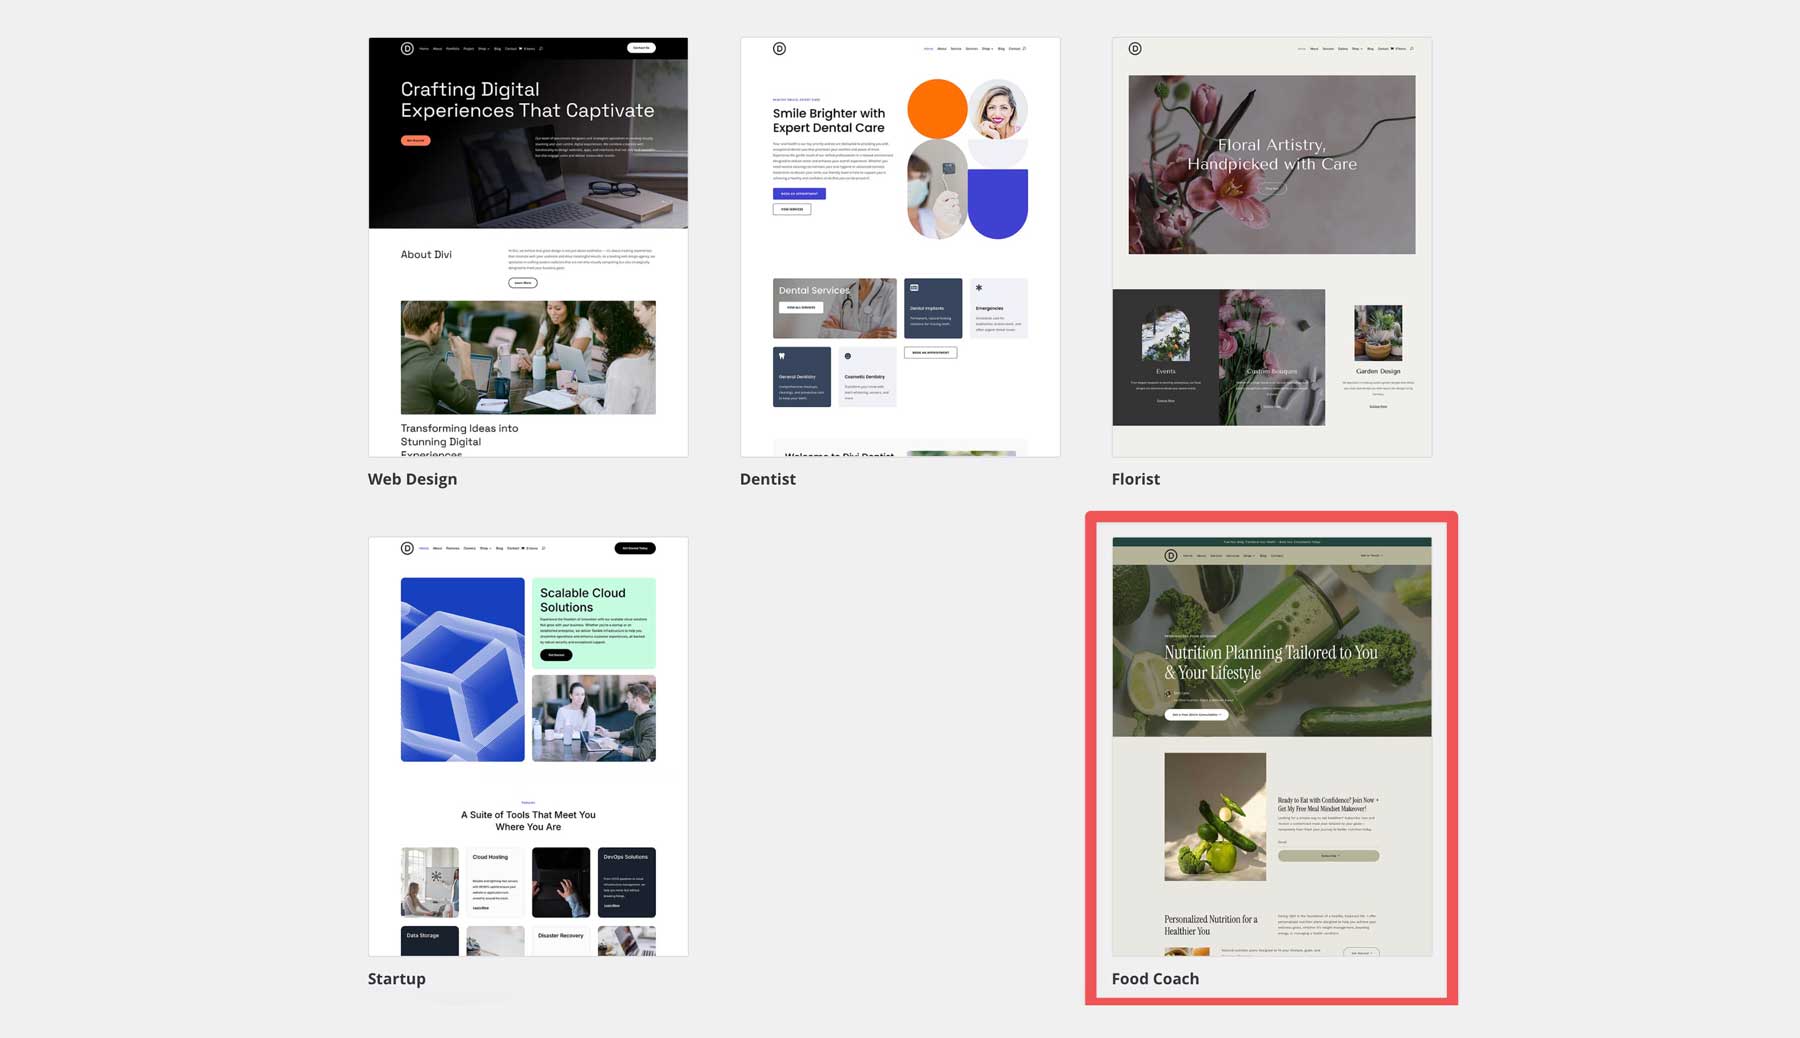Click the Divi logo in the Food Coach header
Screen dimensions: 1800x1038
click(x=1170, y=556)
